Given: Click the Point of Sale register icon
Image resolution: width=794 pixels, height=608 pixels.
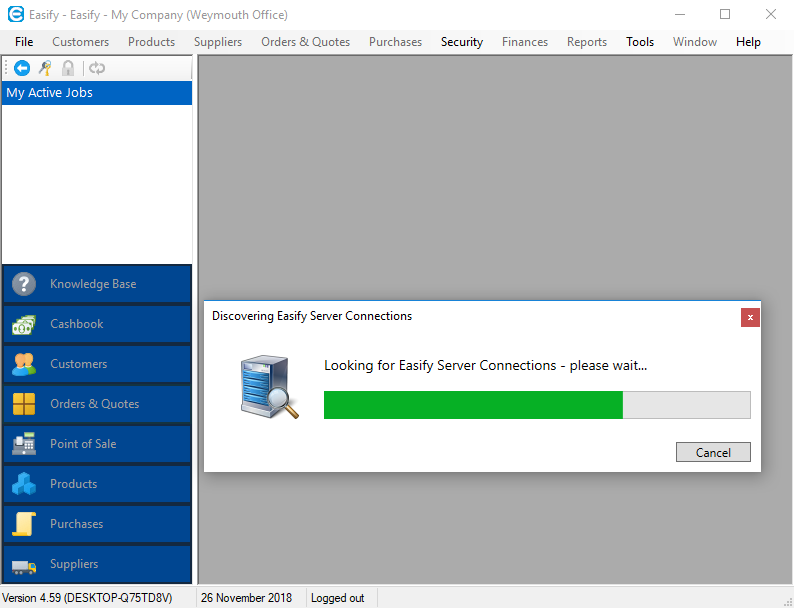Looking at the screenshot, I should [24, 444].
